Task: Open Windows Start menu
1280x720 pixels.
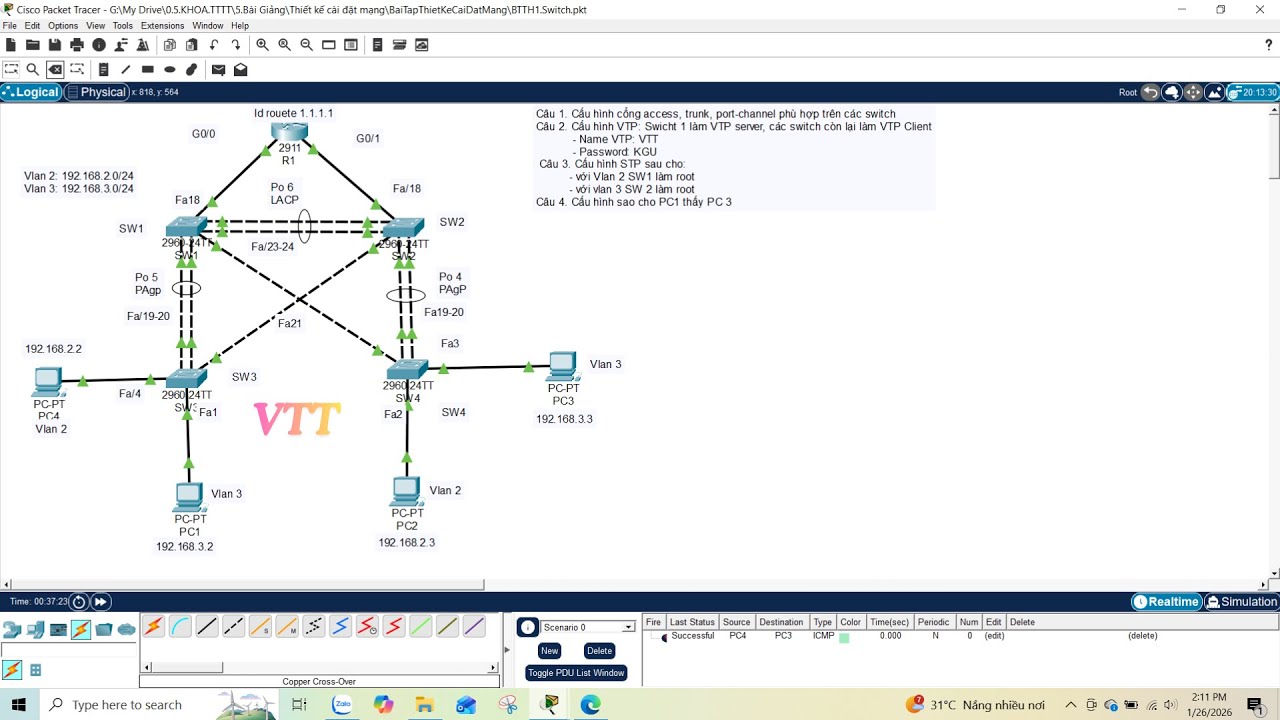Action: pos(19,705)
